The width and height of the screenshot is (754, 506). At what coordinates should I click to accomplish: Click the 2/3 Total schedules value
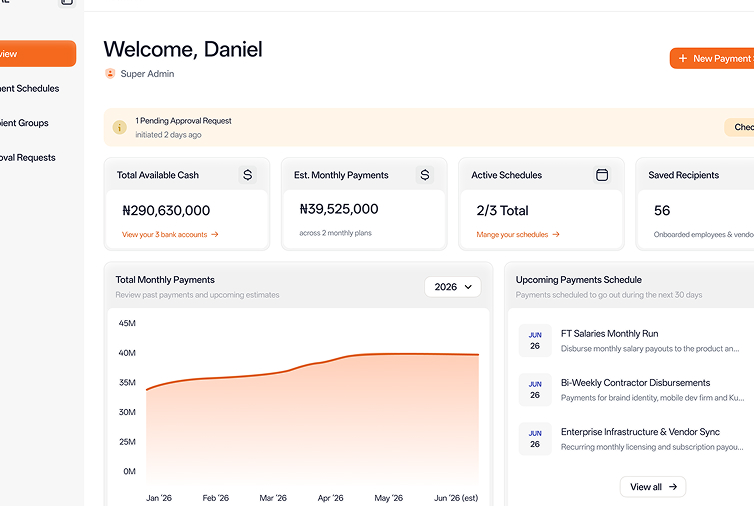(502, 211)
